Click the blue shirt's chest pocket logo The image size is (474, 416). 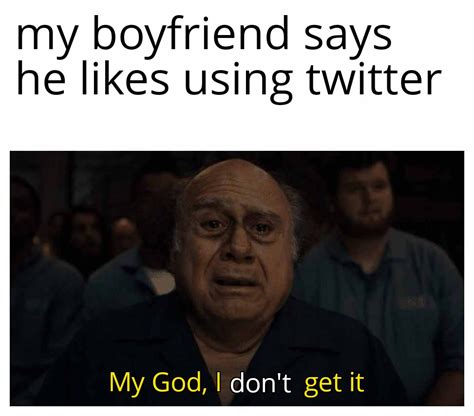click(412, 302)
